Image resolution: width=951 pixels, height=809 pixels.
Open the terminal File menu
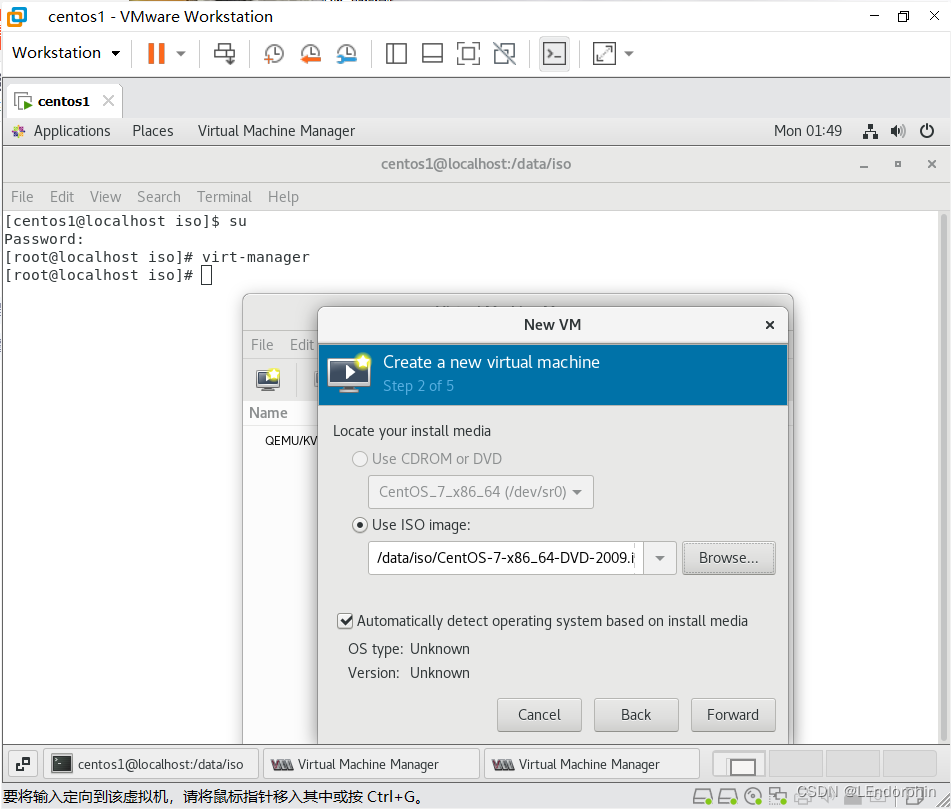pyautogui.click(x=22, y=197)
